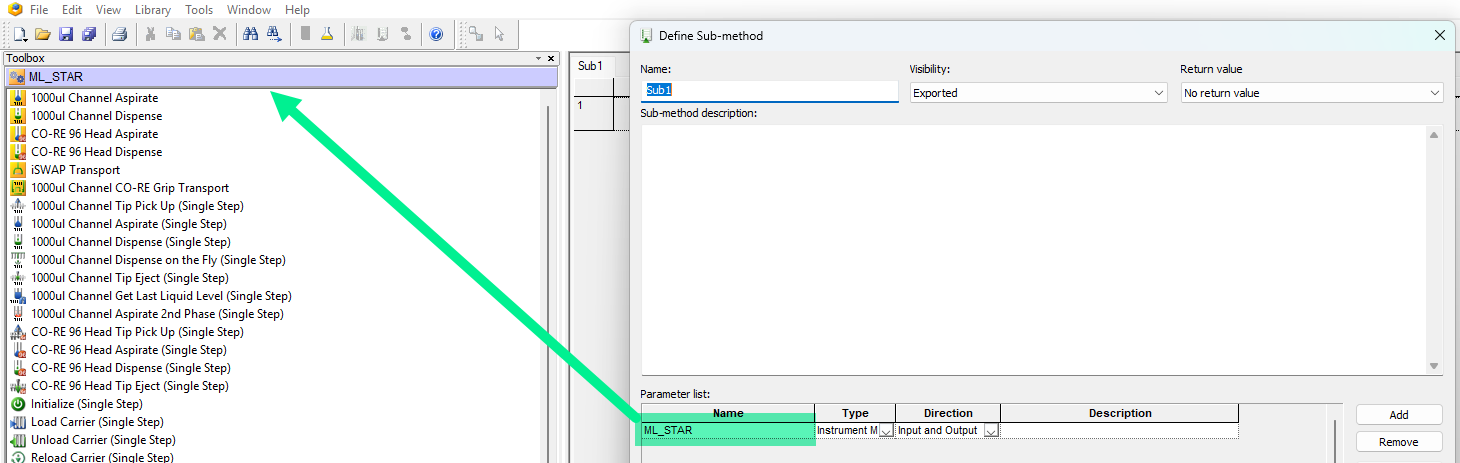Click the Cut scissors toolbar icon
Viewport: 1460px width, 463px height.
[150, 34]
